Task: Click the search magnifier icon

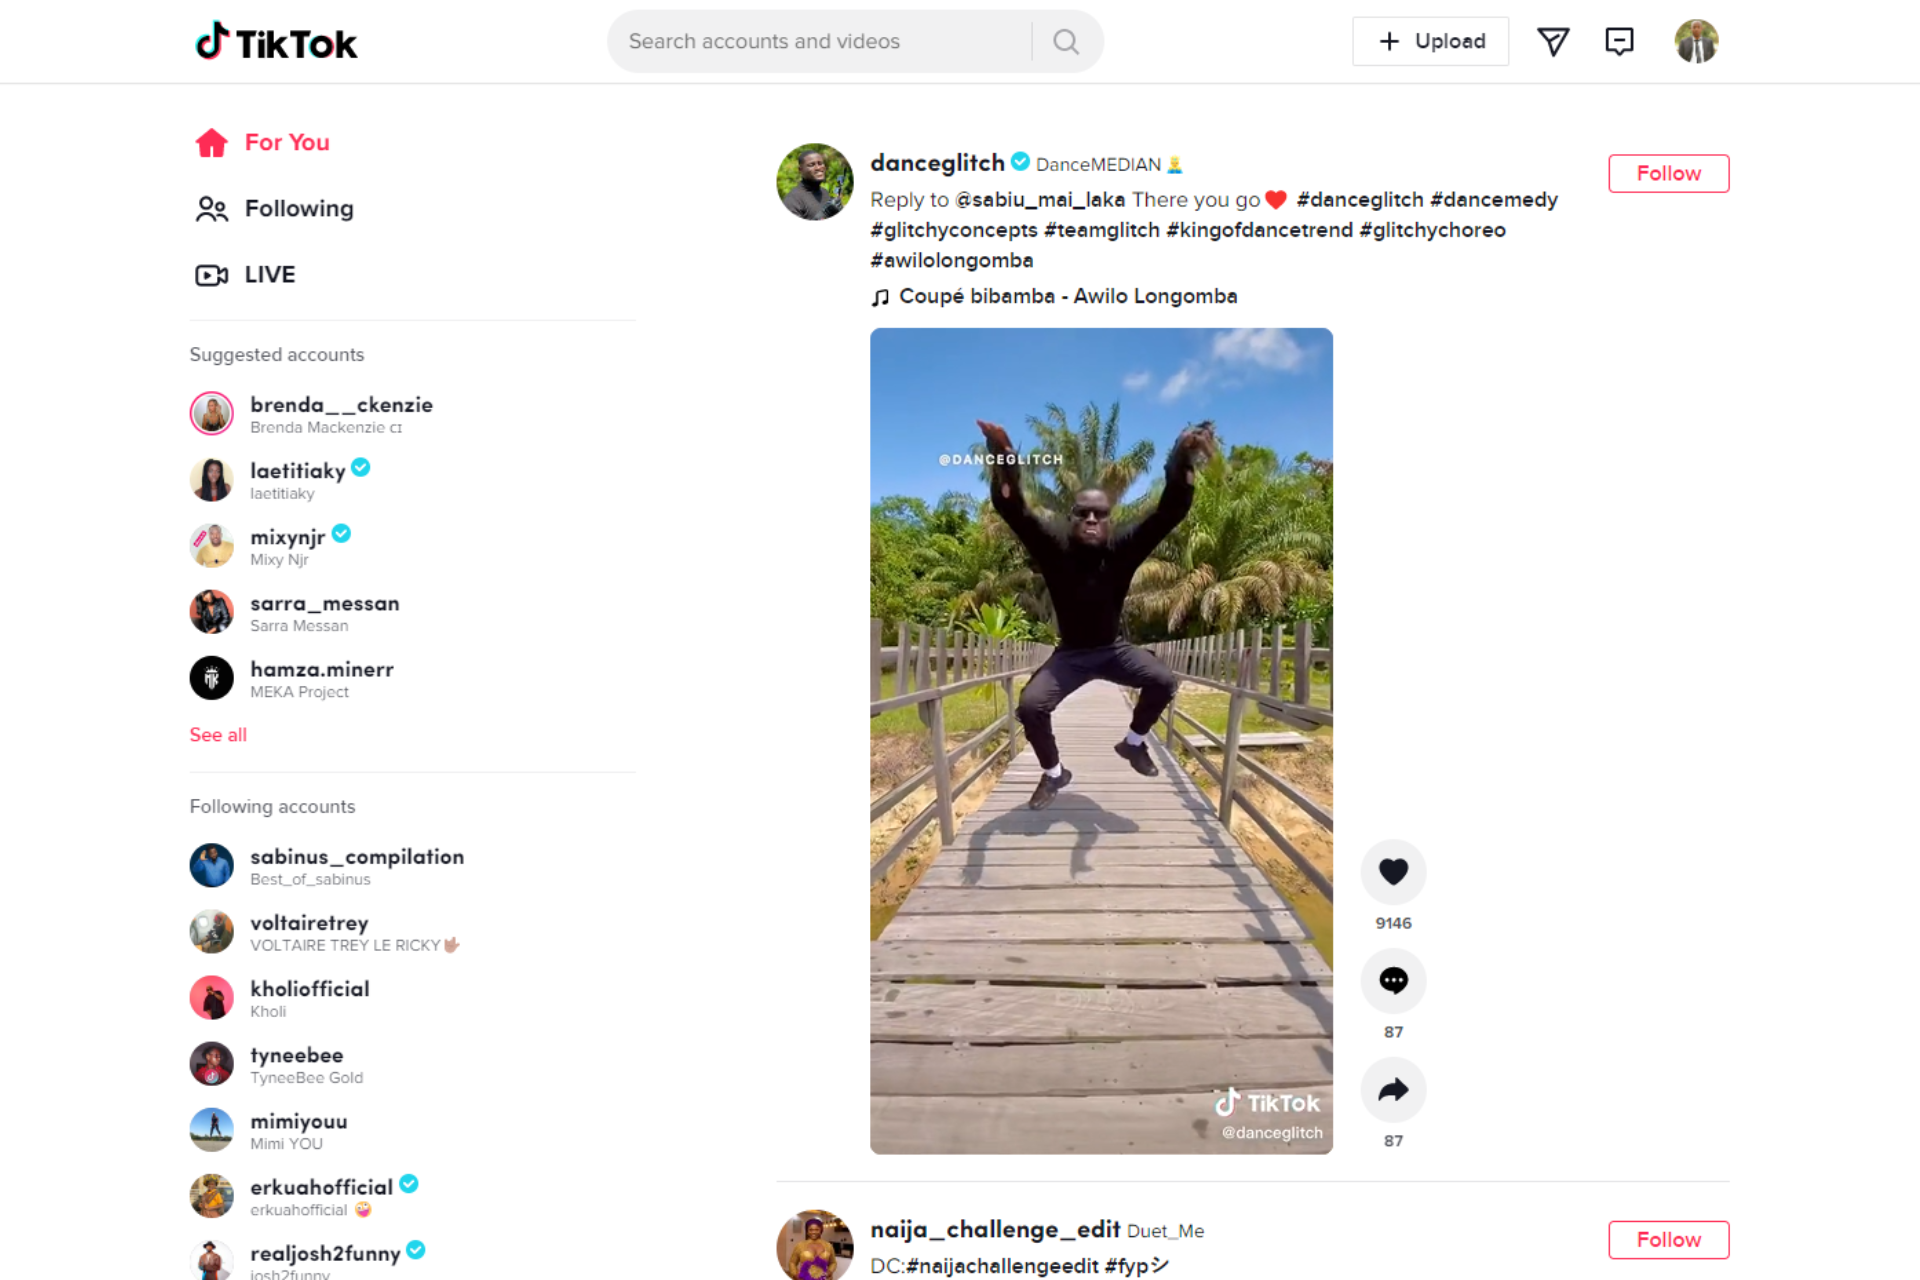Action: tap(1066, 42)
